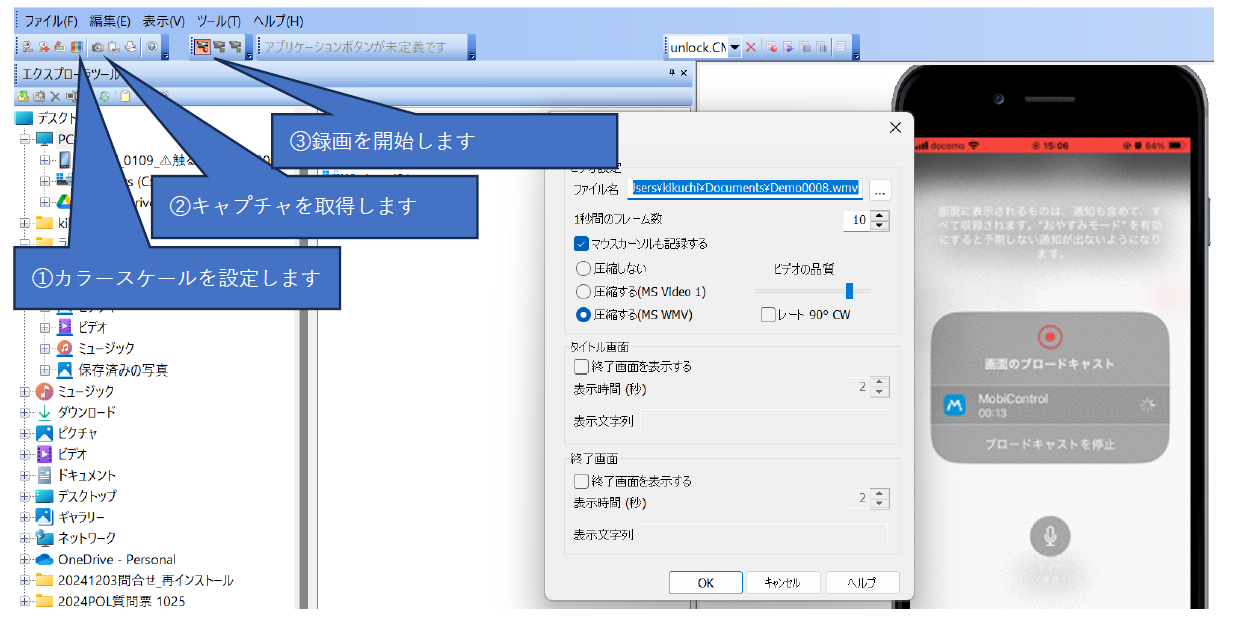Open the ファイル(F) menu
1234x622 pixels.
click(51, 21)
